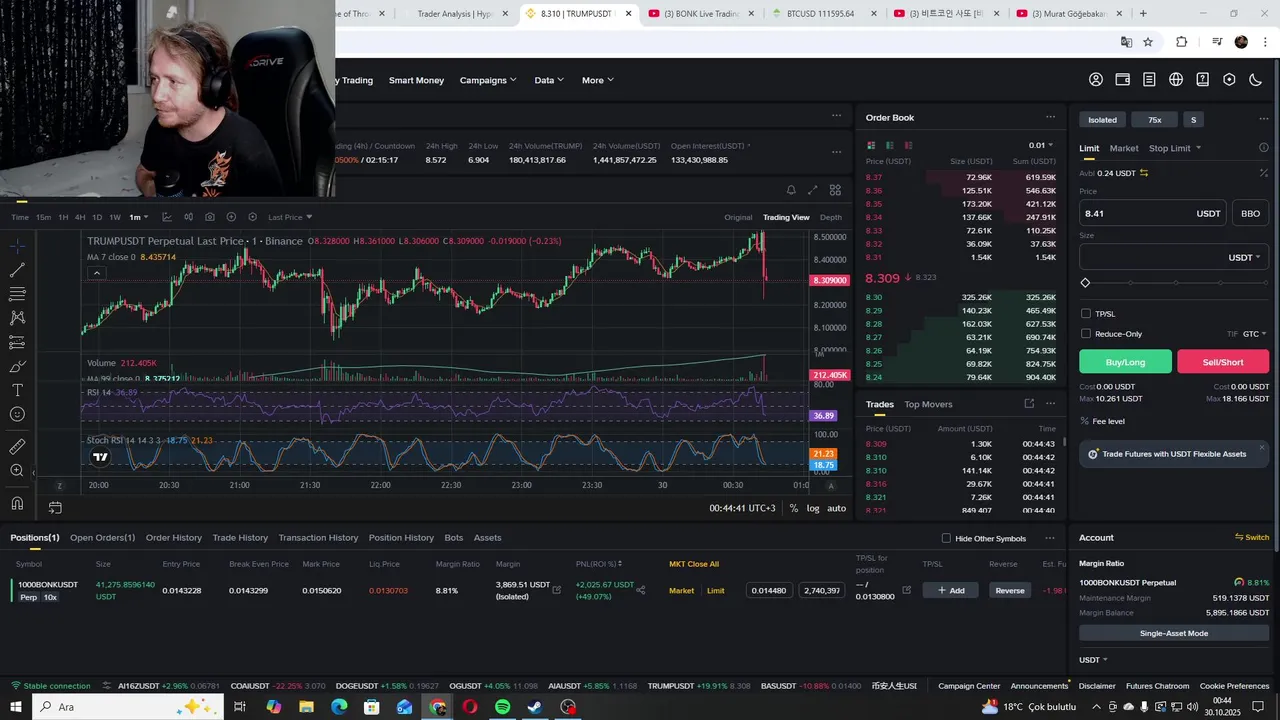Click the Sell/Short button

coord(1223,362)
